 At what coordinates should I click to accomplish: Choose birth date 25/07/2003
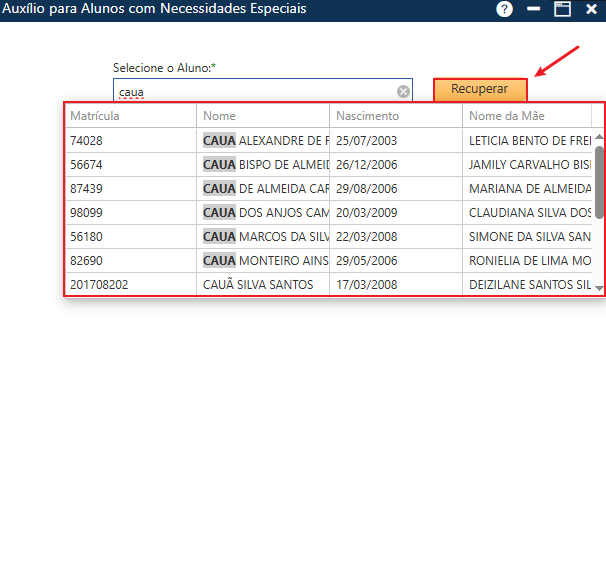(366, 141)
